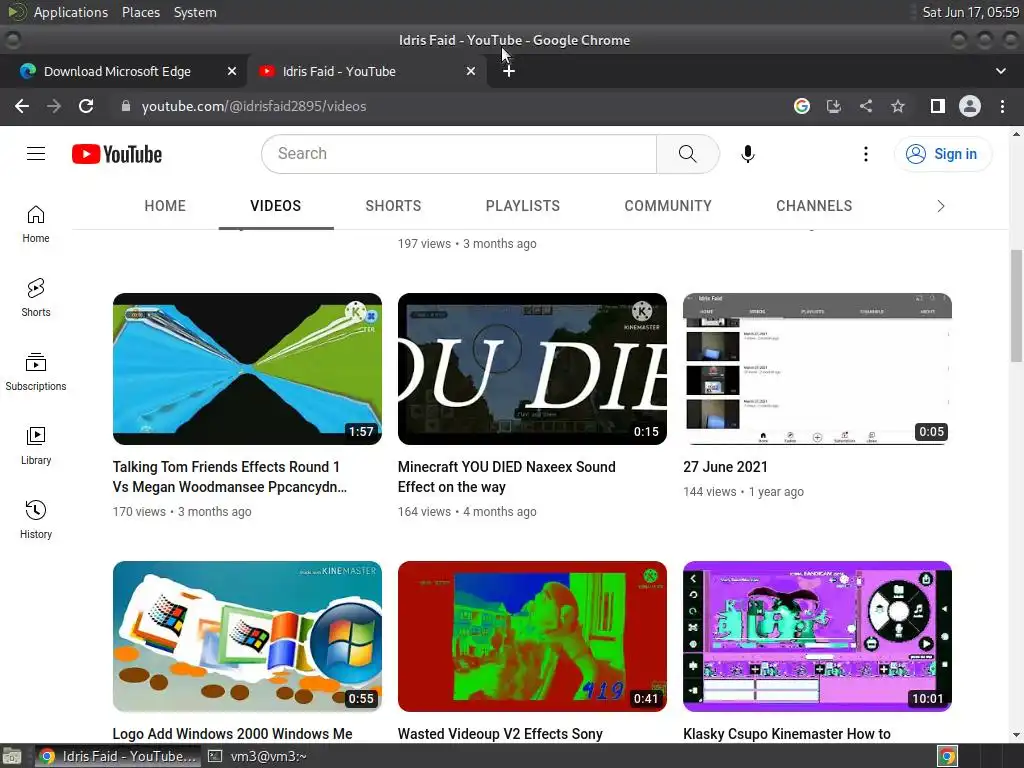Open Logo Add Windows 2000 video title
This screenshot has height=768, width=1024.
click(232, 734)
